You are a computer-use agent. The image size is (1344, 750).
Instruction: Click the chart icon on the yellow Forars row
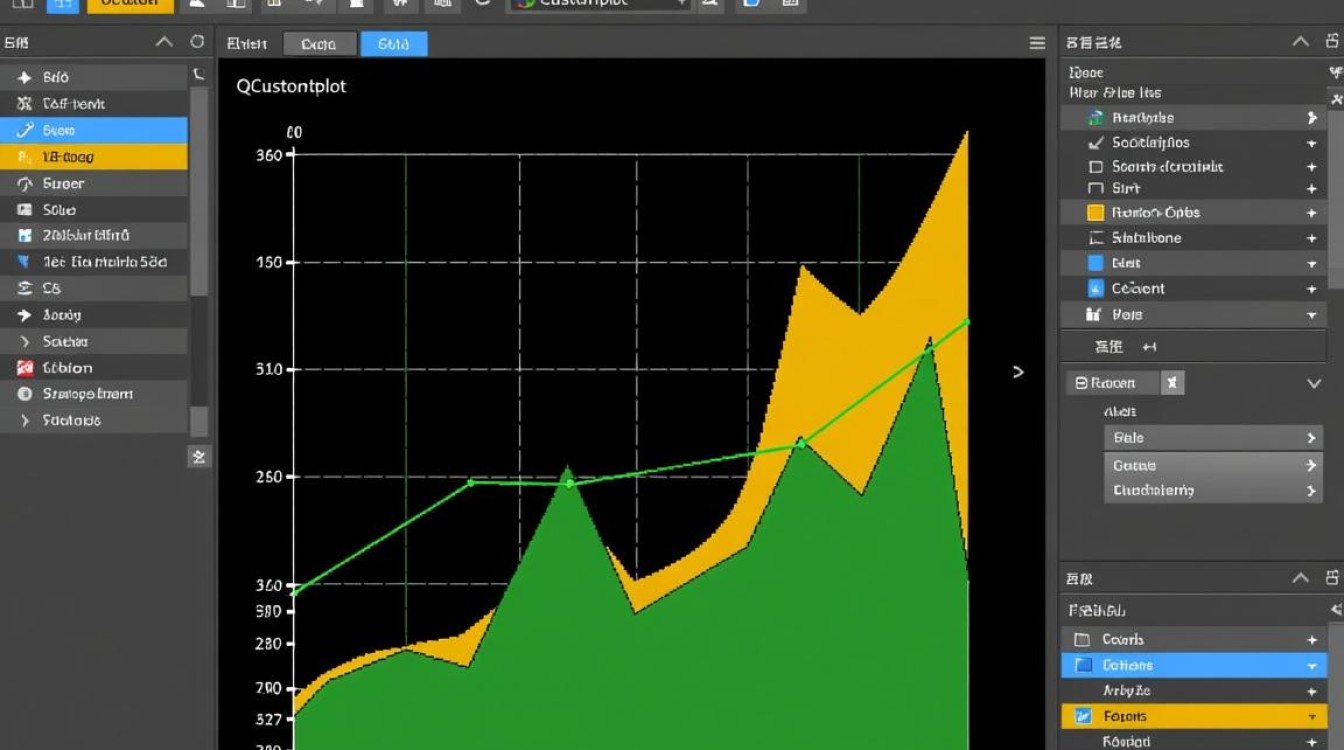click(1081, 716)
